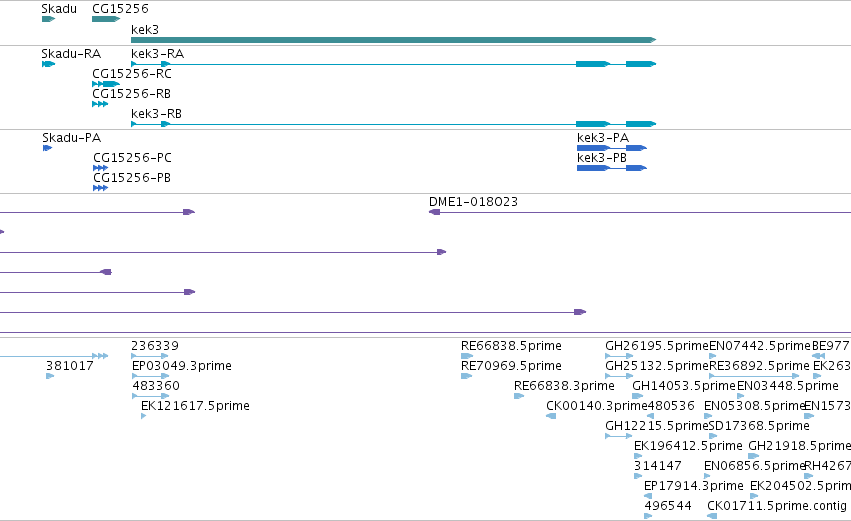The width and height of the screenshot is (851, 521).
Task: Click the GH26195.5prime EST label
Action: tap(657, 346)
